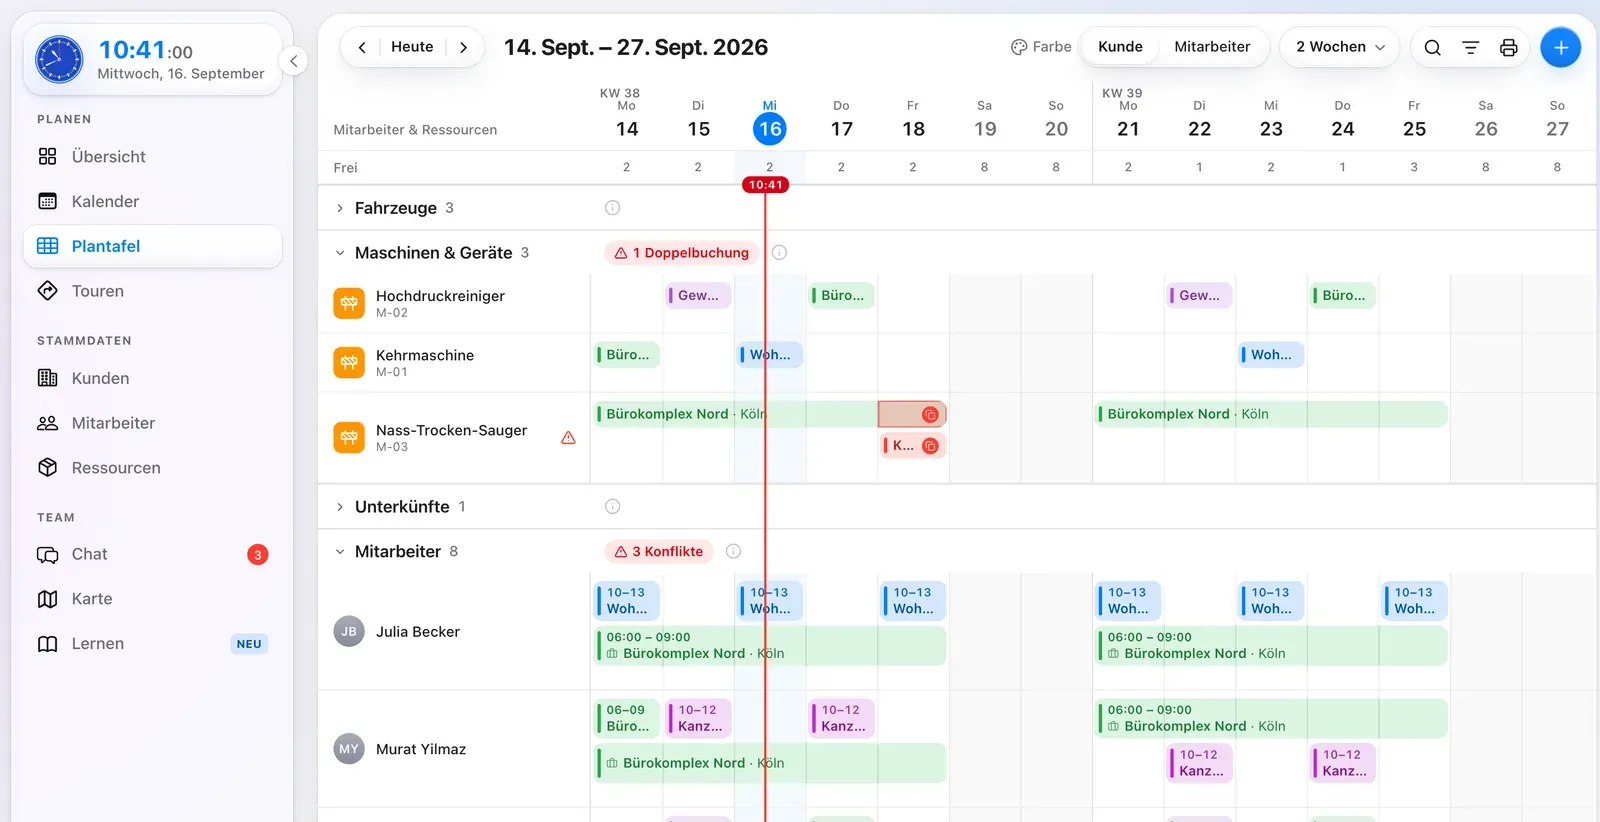This screenshot has width=1600, height=822.
Task: Open Ressourcen in sidebar
Action: [x=153, y=468]
